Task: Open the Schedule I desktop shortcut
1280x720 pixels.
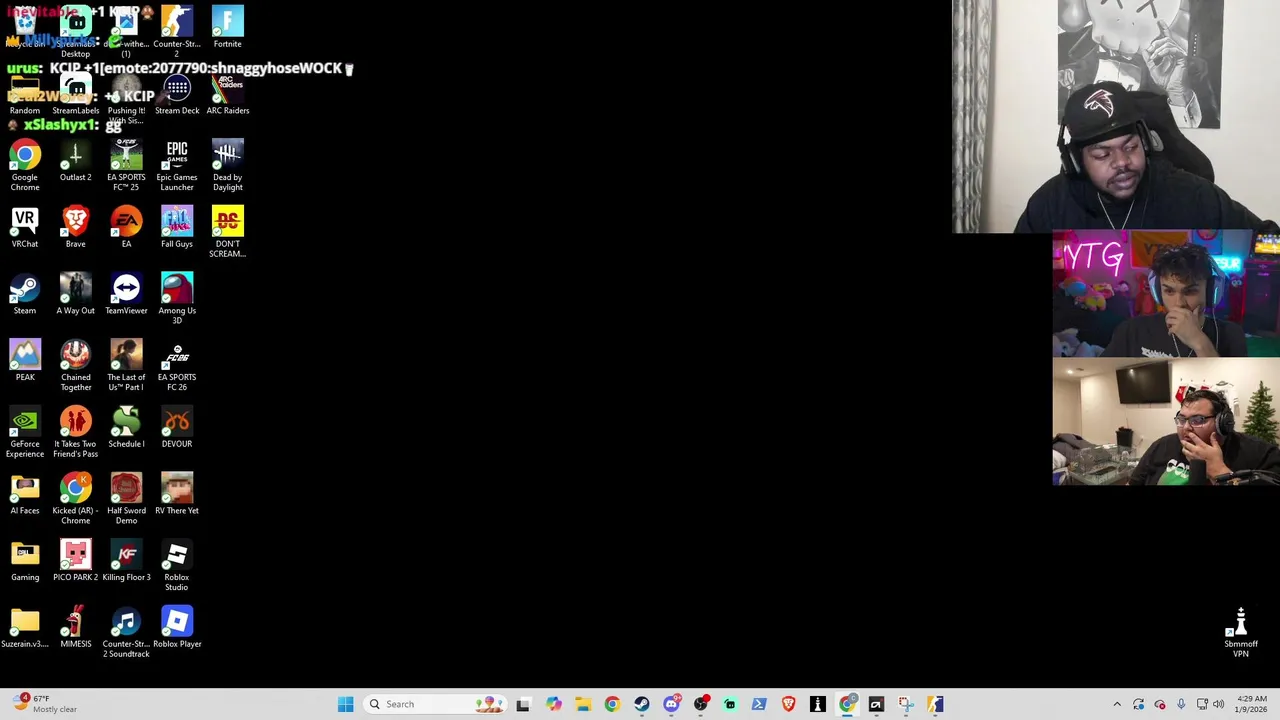Action: [126, 428]
